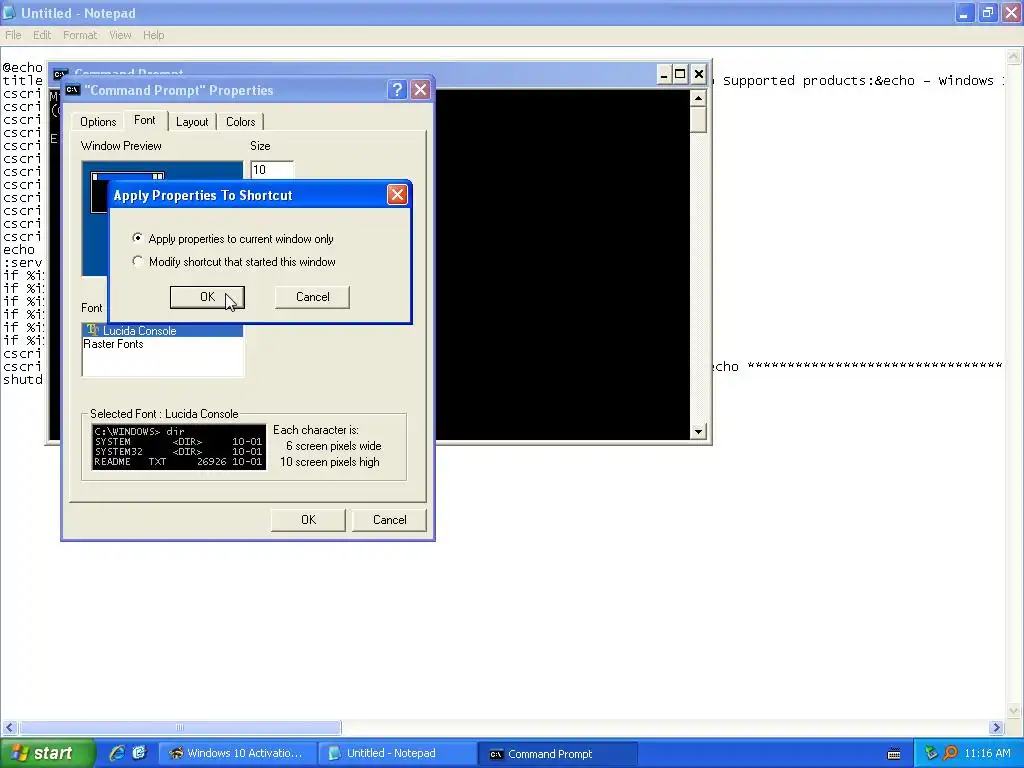1024x768 pixels.
Task: Minimize the Notepad window
Action: [965, 13]
